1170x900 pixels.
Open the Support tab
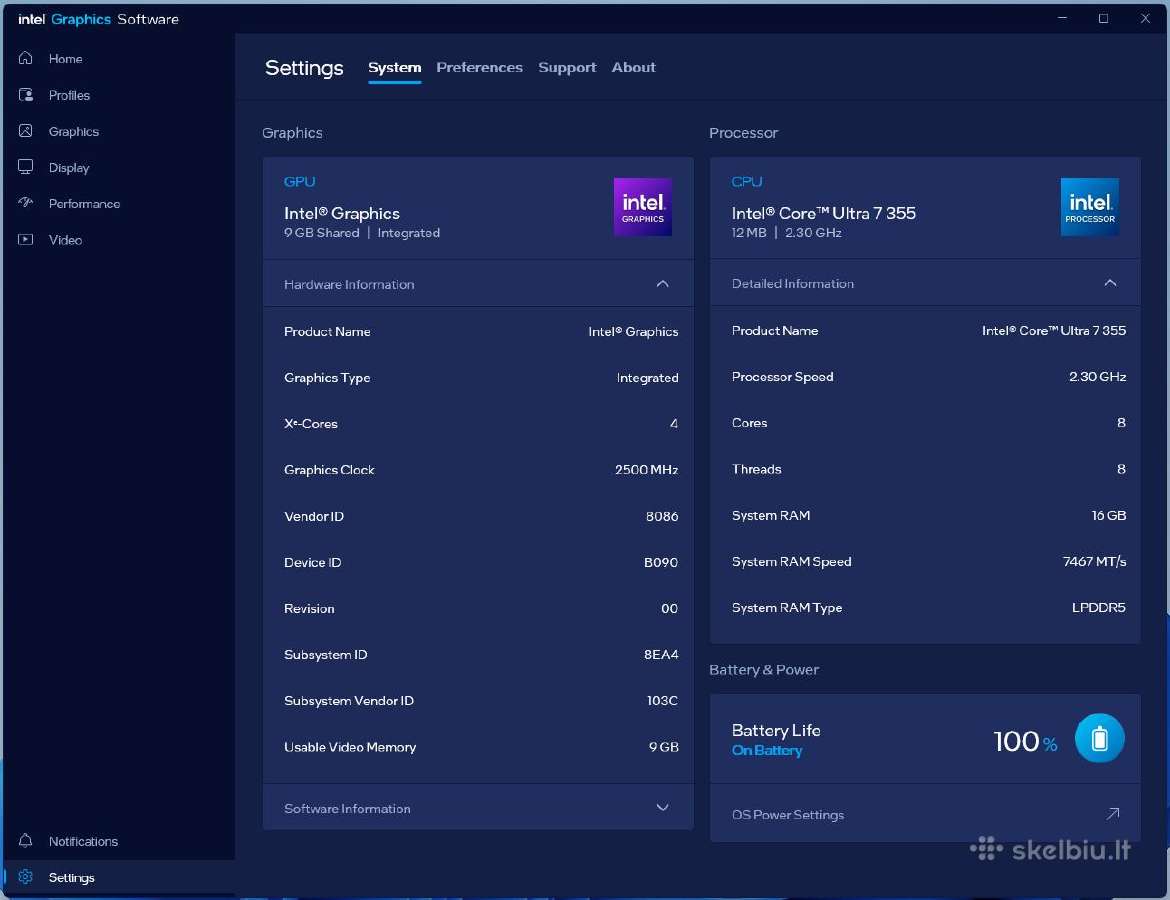coord(567,67)
